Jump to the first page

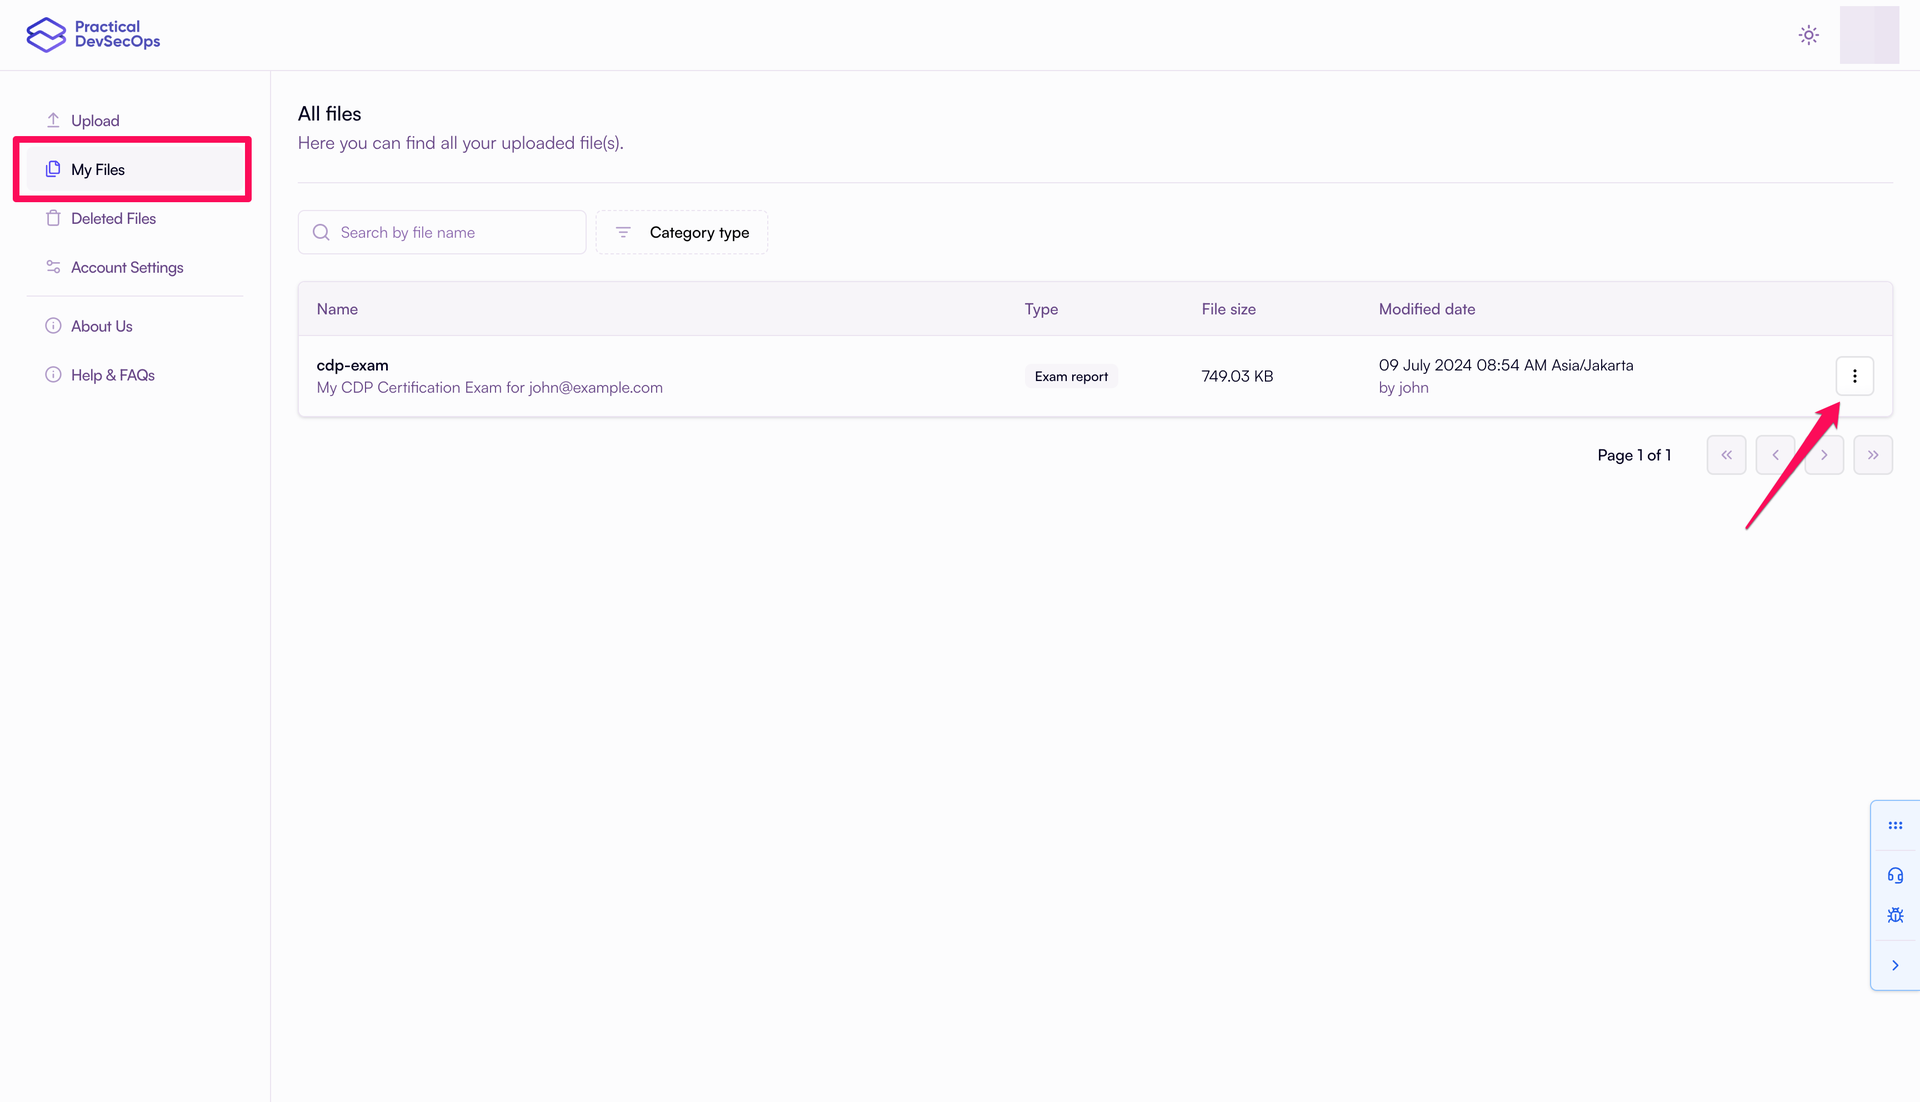[1726, 456]
